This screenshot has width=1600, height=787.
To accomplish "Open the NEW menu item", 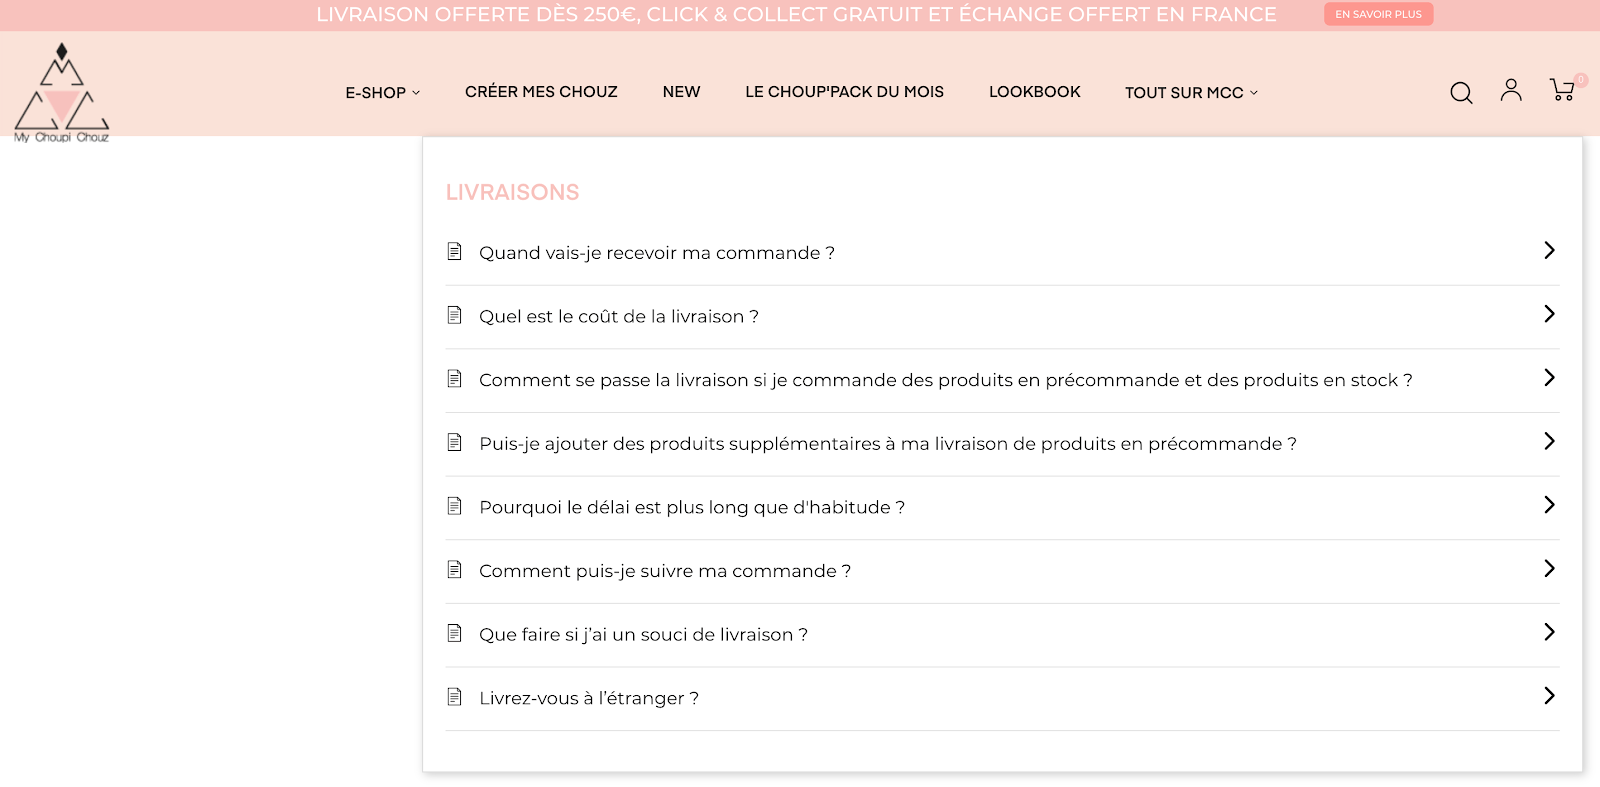I will [681, 91].
